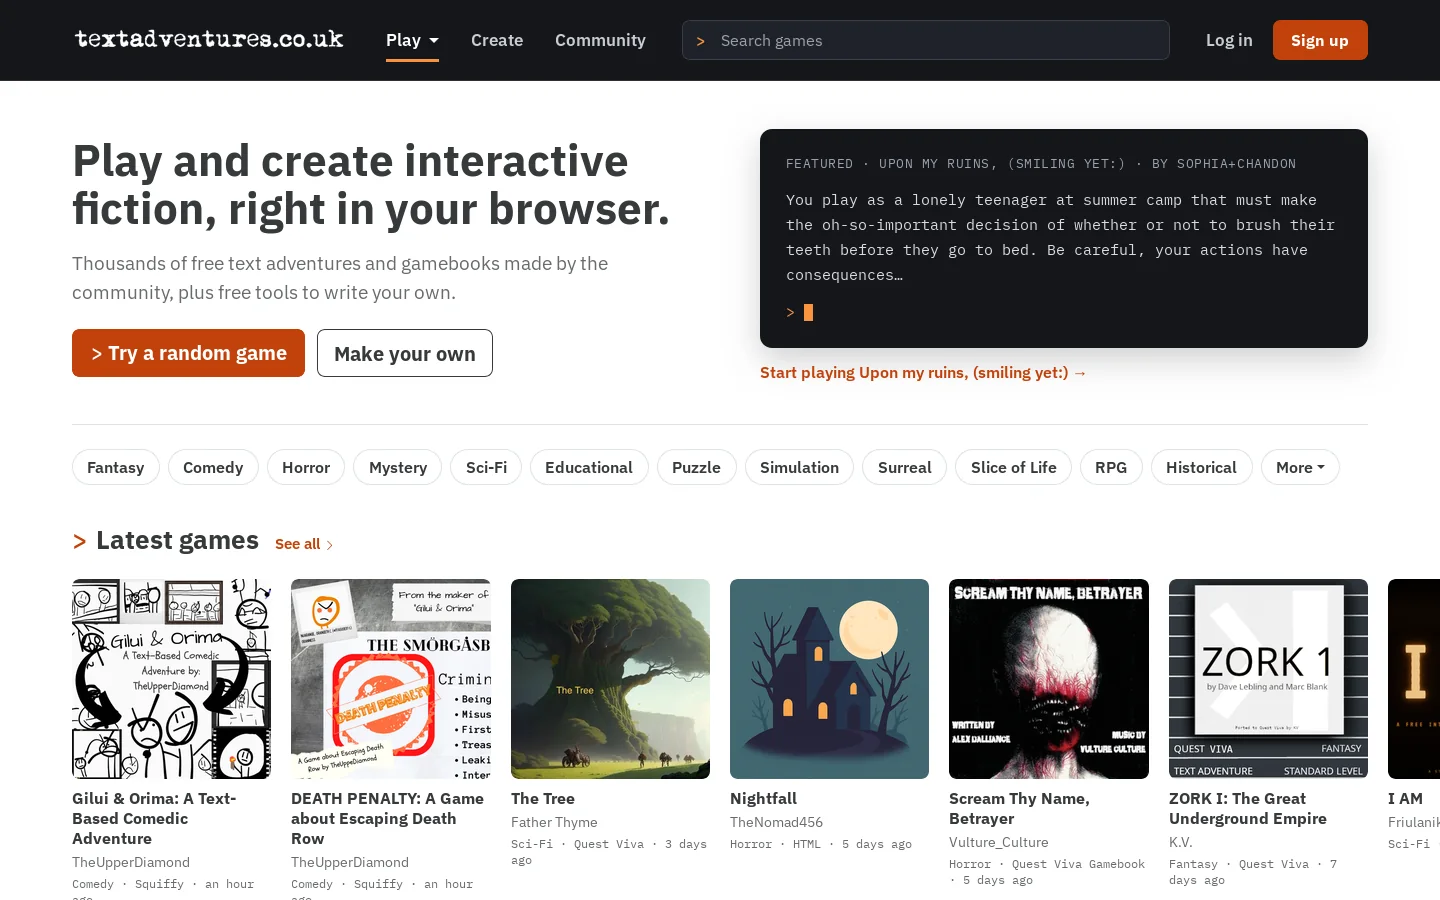Viewport: 1440px width, 900px height.
Task: Open the Gilui & Orima cover thumbnail
Action: [x=171, y=679]
